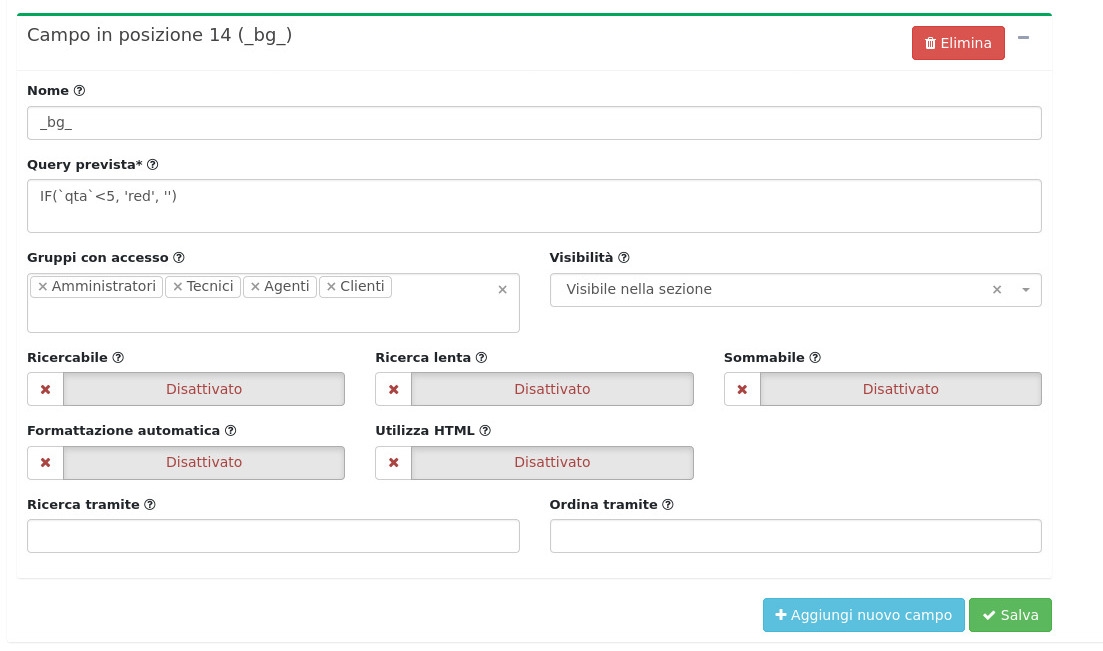This screenshot has width=1103, height=651.
Task: Click help icon next to Sommabile
Action: (x=815, y=358)
